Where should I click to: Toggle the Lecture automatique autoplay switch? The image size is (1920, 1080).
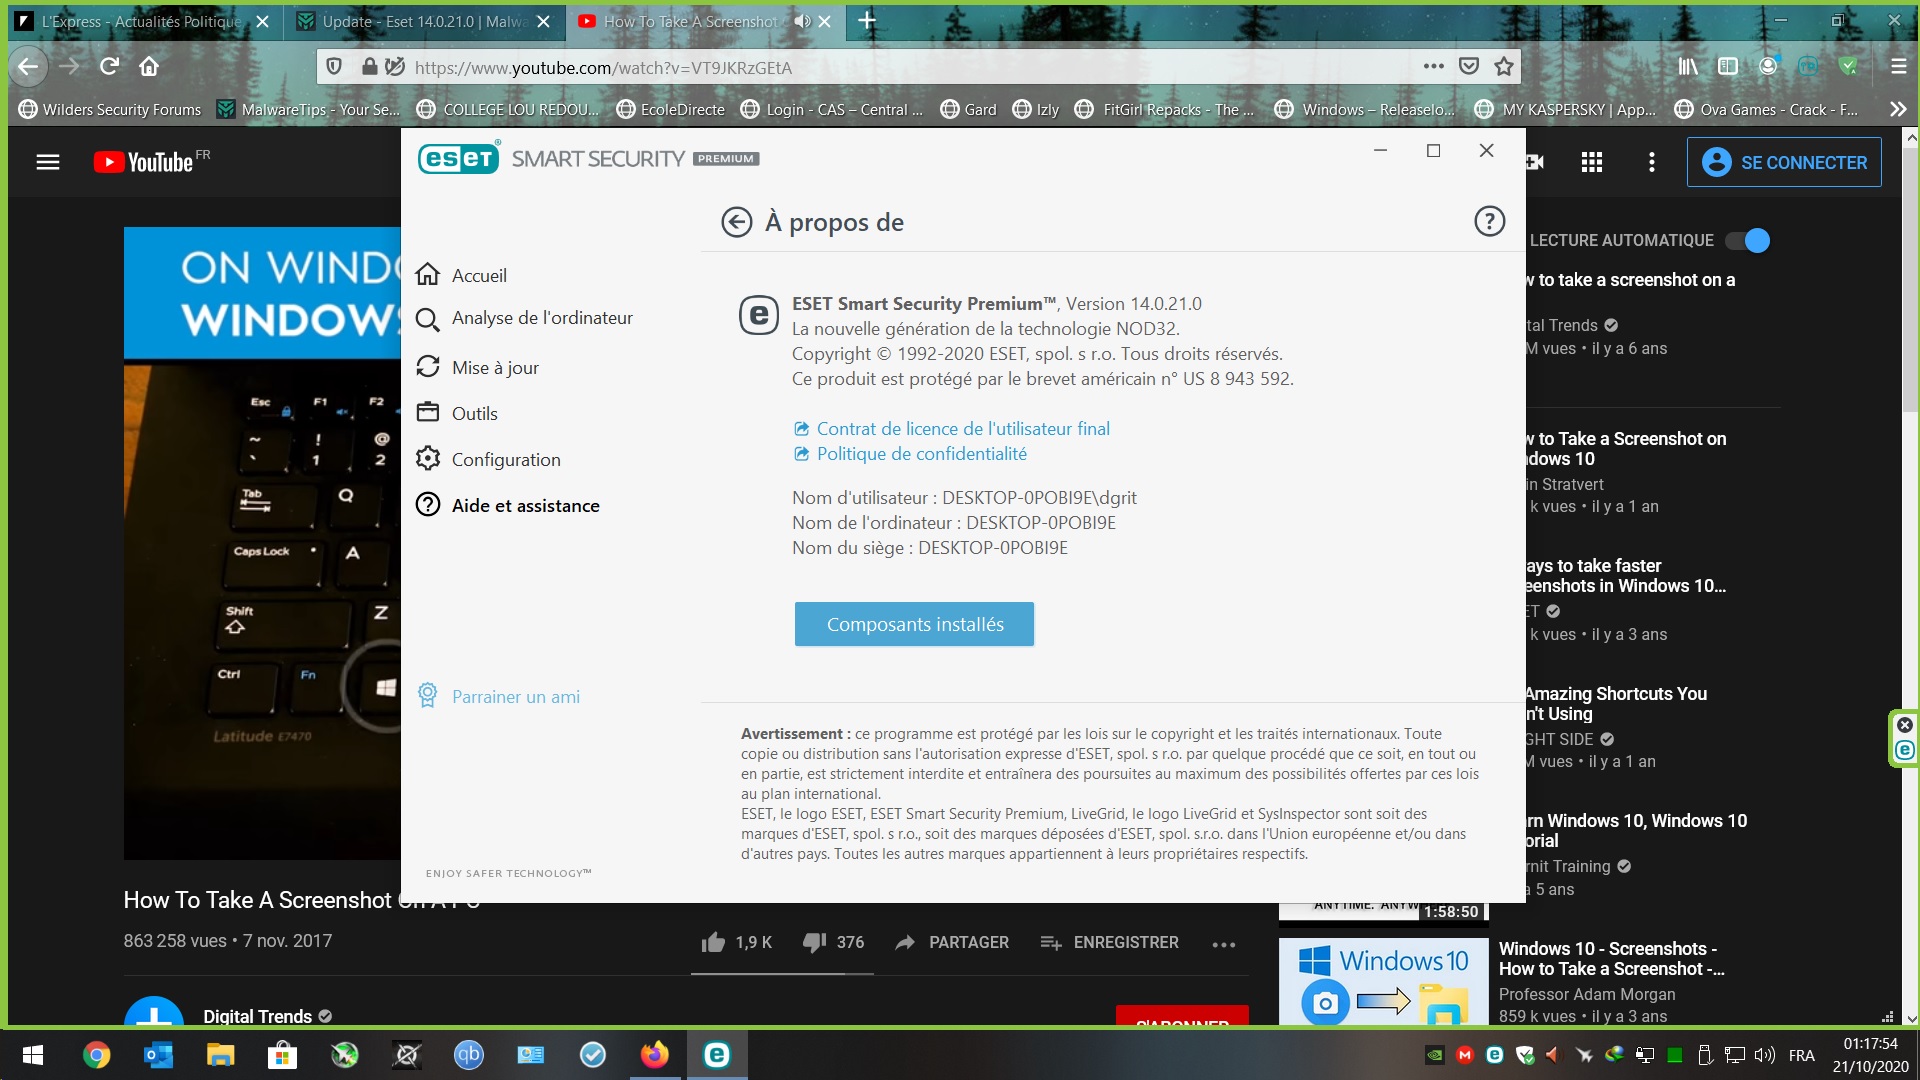[1748, 240]
